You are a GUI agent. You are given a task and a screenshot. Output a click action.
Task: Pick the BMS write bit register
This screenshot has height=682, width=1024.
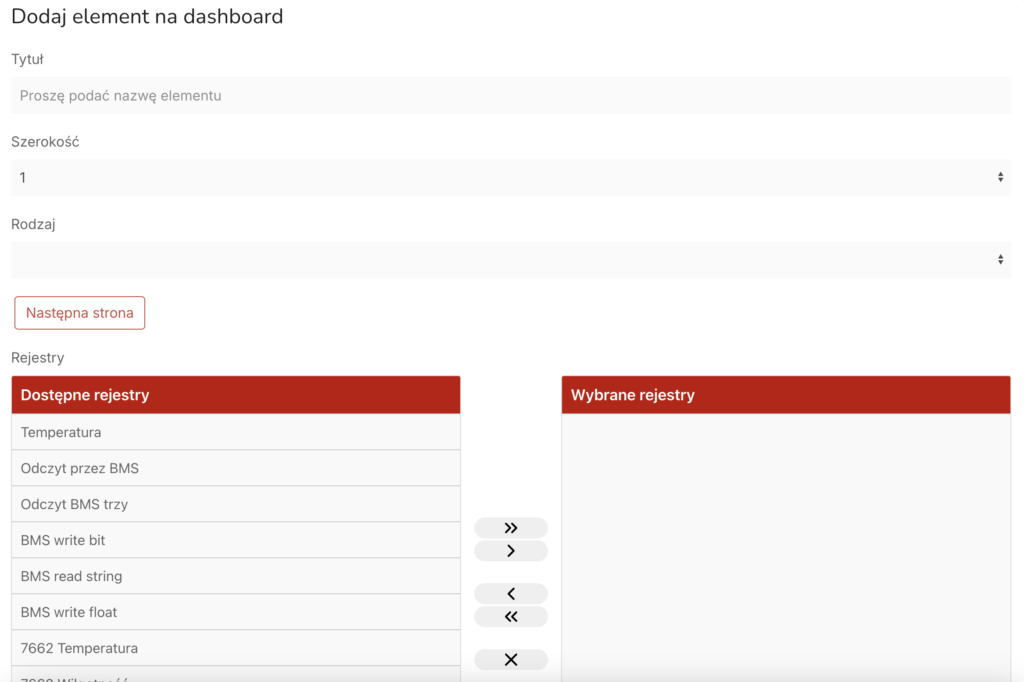236,540
